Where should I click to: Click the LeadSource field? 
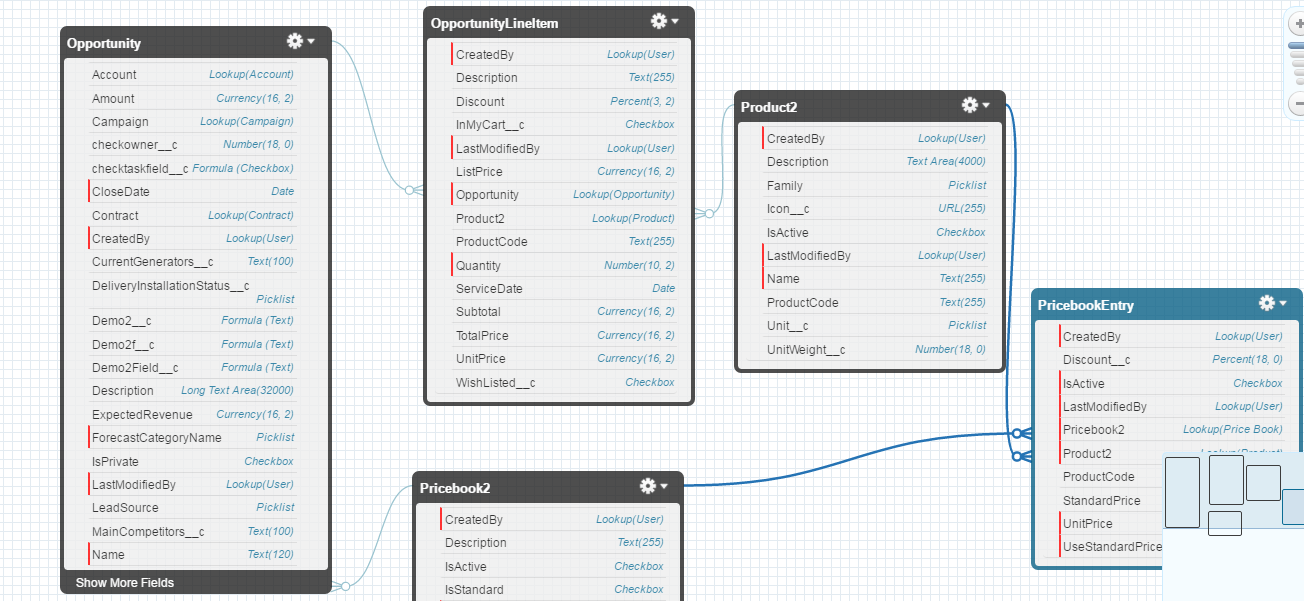click(193, 508)
